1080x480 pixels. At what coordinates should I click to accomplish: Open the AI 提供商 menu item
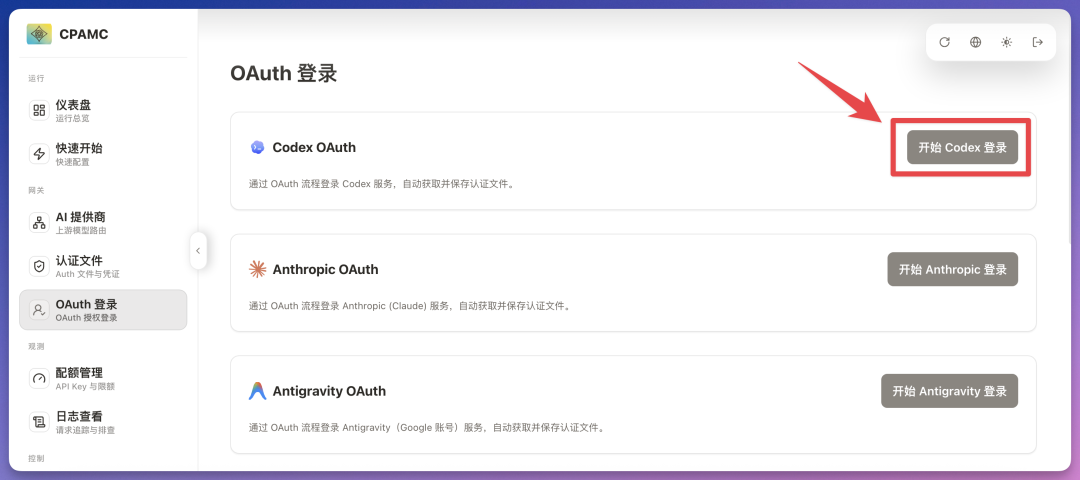(x=103, y=222)
